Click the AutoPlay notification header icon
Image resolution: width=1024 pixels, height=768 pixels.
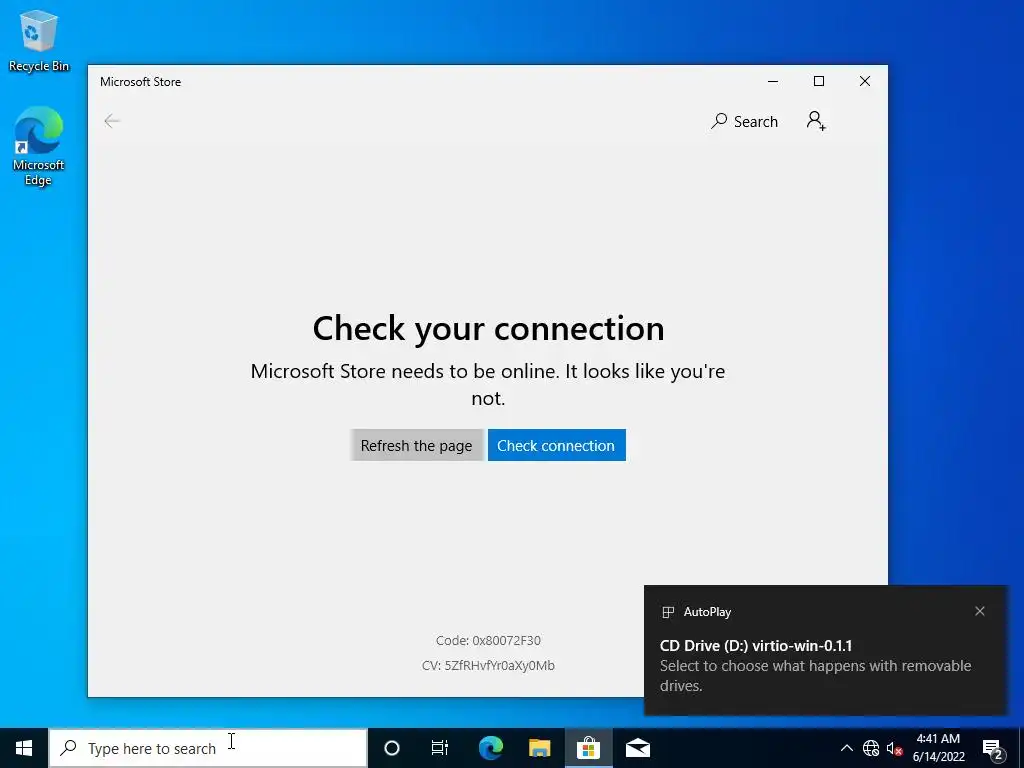pyautogui.click(x=668, y=612)
